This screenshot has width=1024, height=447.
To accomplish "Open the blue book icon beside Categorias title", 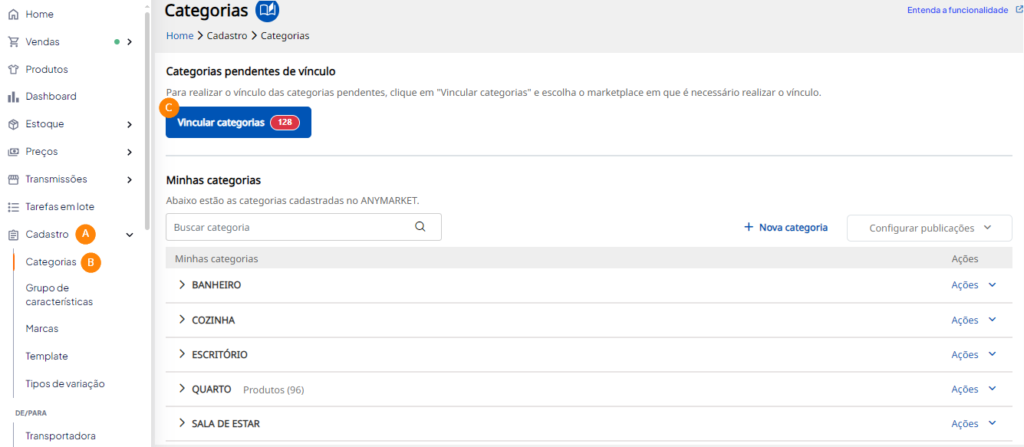I will (x=267, y=10).
